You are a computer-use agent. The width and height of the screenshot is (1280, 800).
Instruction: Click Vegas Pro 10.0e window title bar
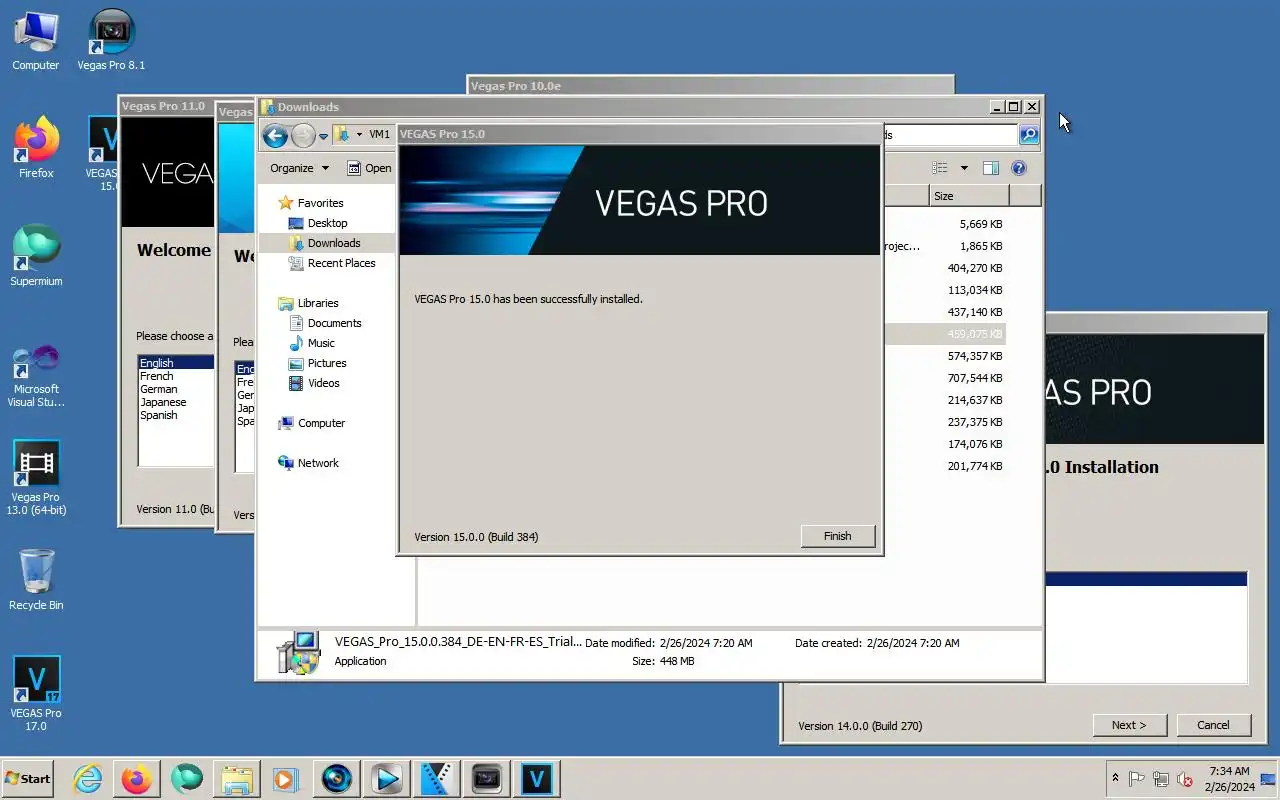pyautogui.click(x=710, y=86)
